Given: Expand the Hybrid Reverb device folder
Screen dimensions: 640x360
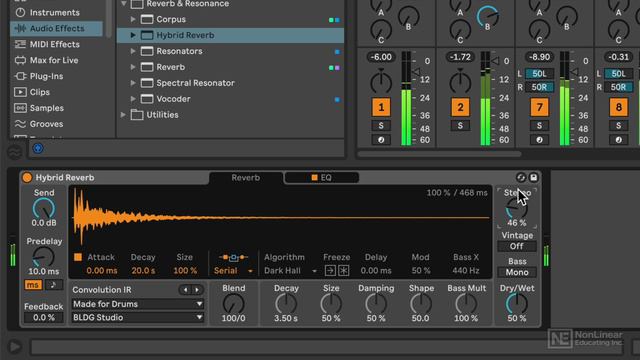Looking at the screenshot, I should (x=133, y=35).
